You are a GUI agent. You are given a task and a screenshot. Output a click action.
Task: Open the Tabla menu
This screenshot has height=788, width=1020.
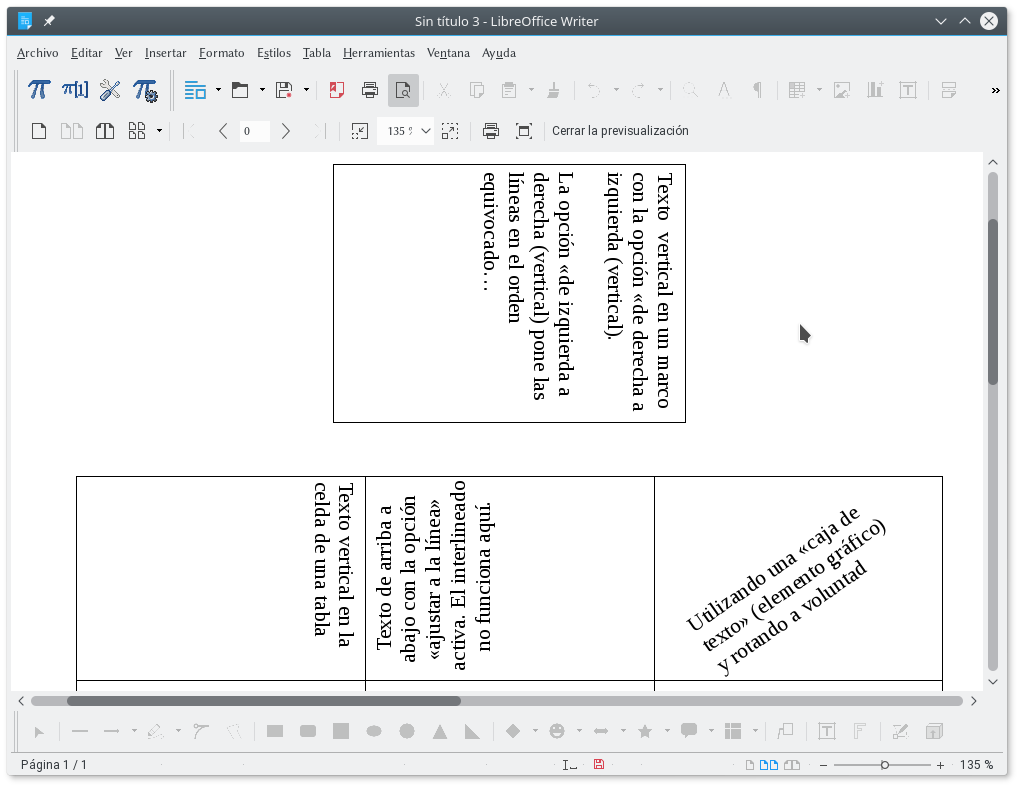click(316, 53)
